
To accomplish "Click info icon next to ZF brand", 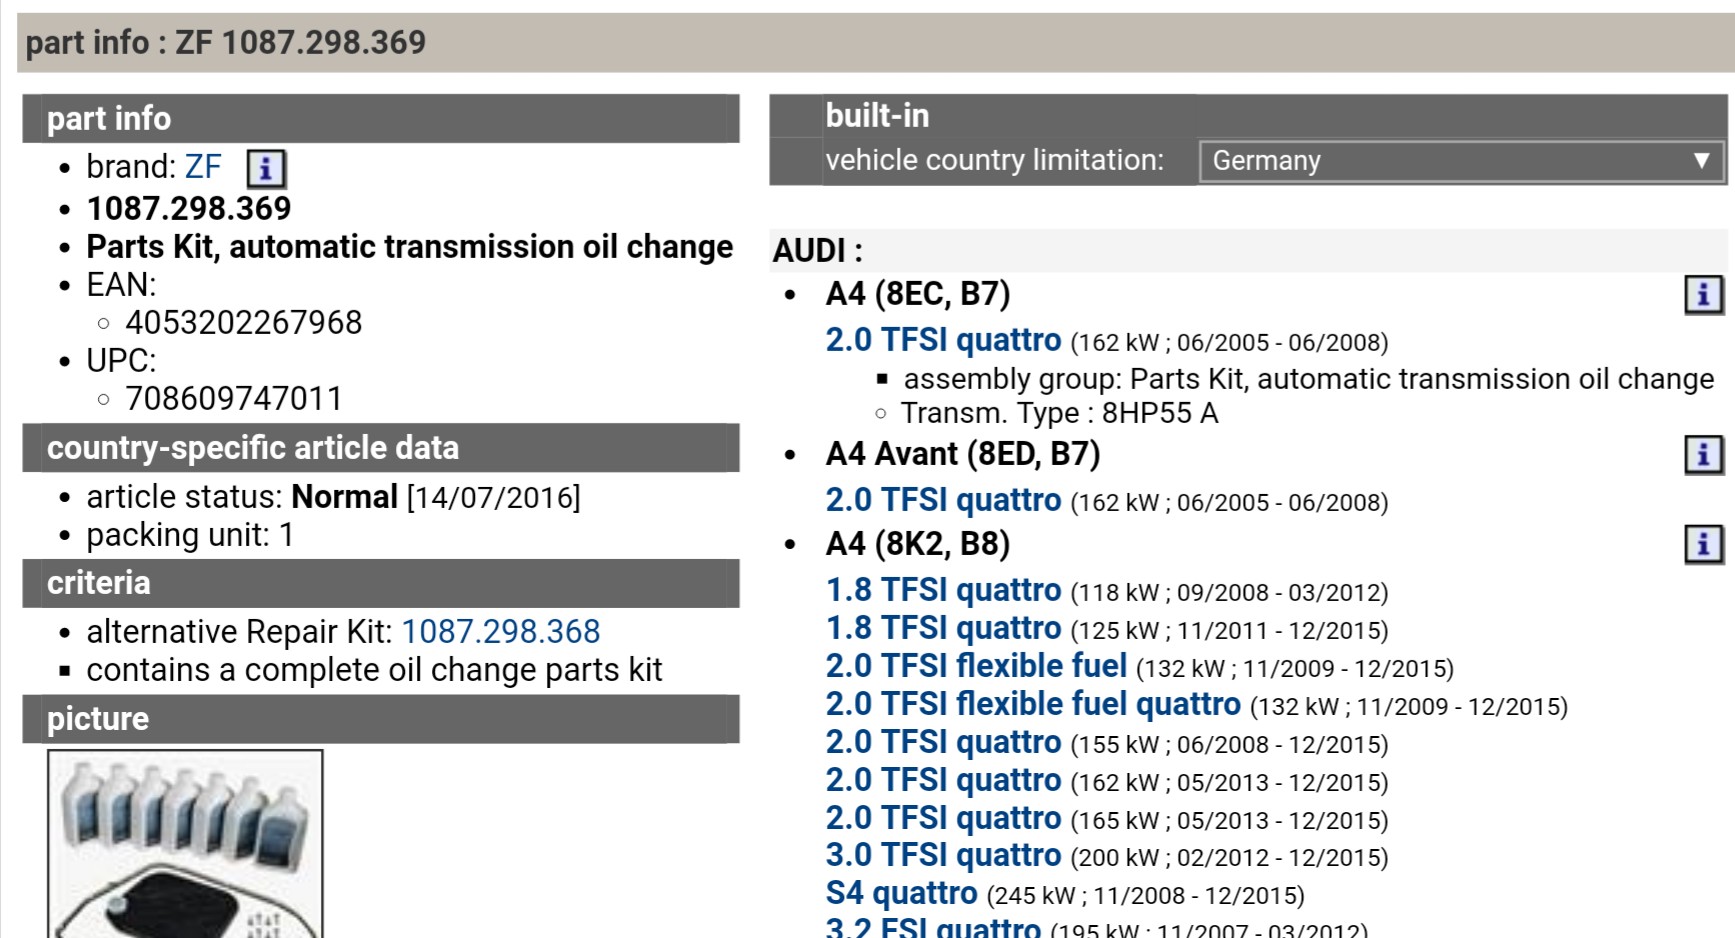I will click(x=266, y=169).
